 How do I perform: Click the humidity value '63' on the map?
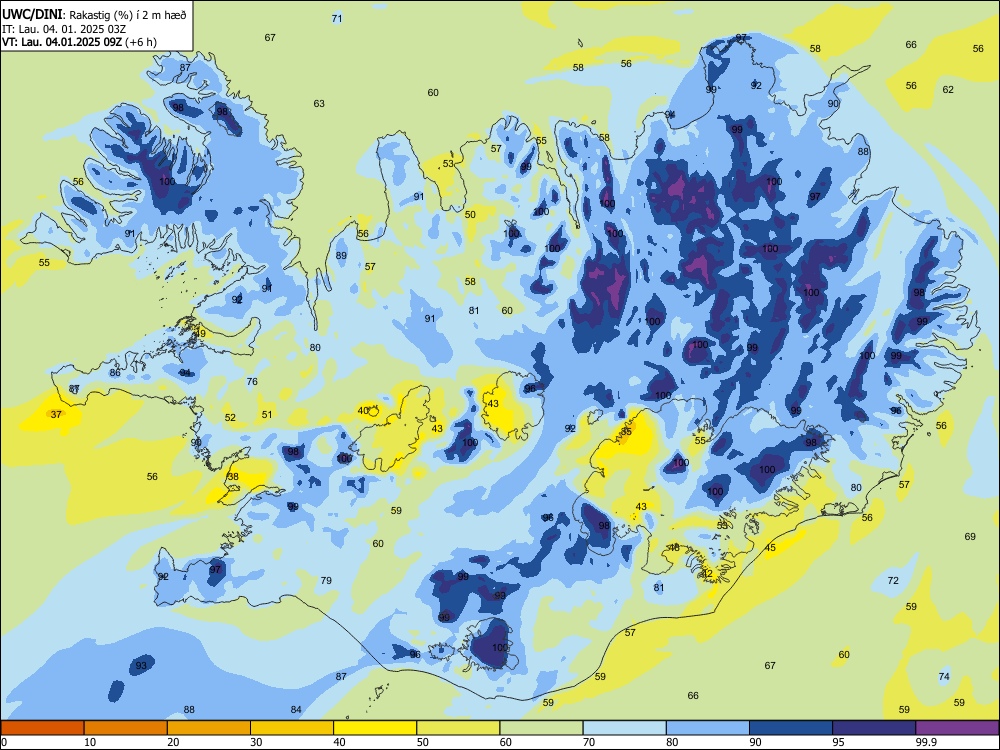tap(319, 103)
